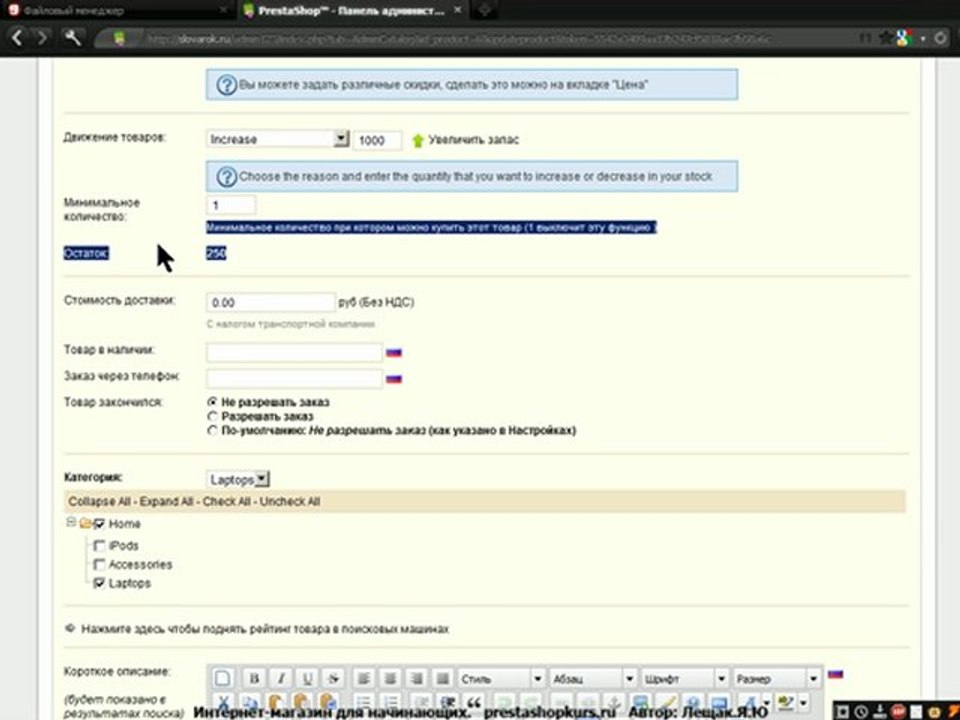Bookmark the page with the star icon
This screenshot has height=720, width=960.
(885, 39)
